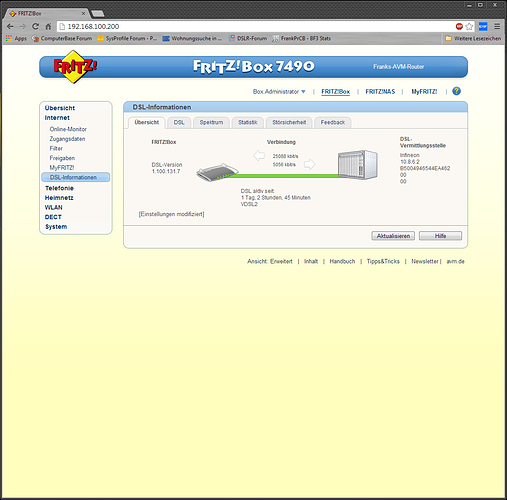Viewport: 507px width, 500px height.
Task: Click the upstream right arrow icon
Action: pyautogui.click(x=309, y=164)
